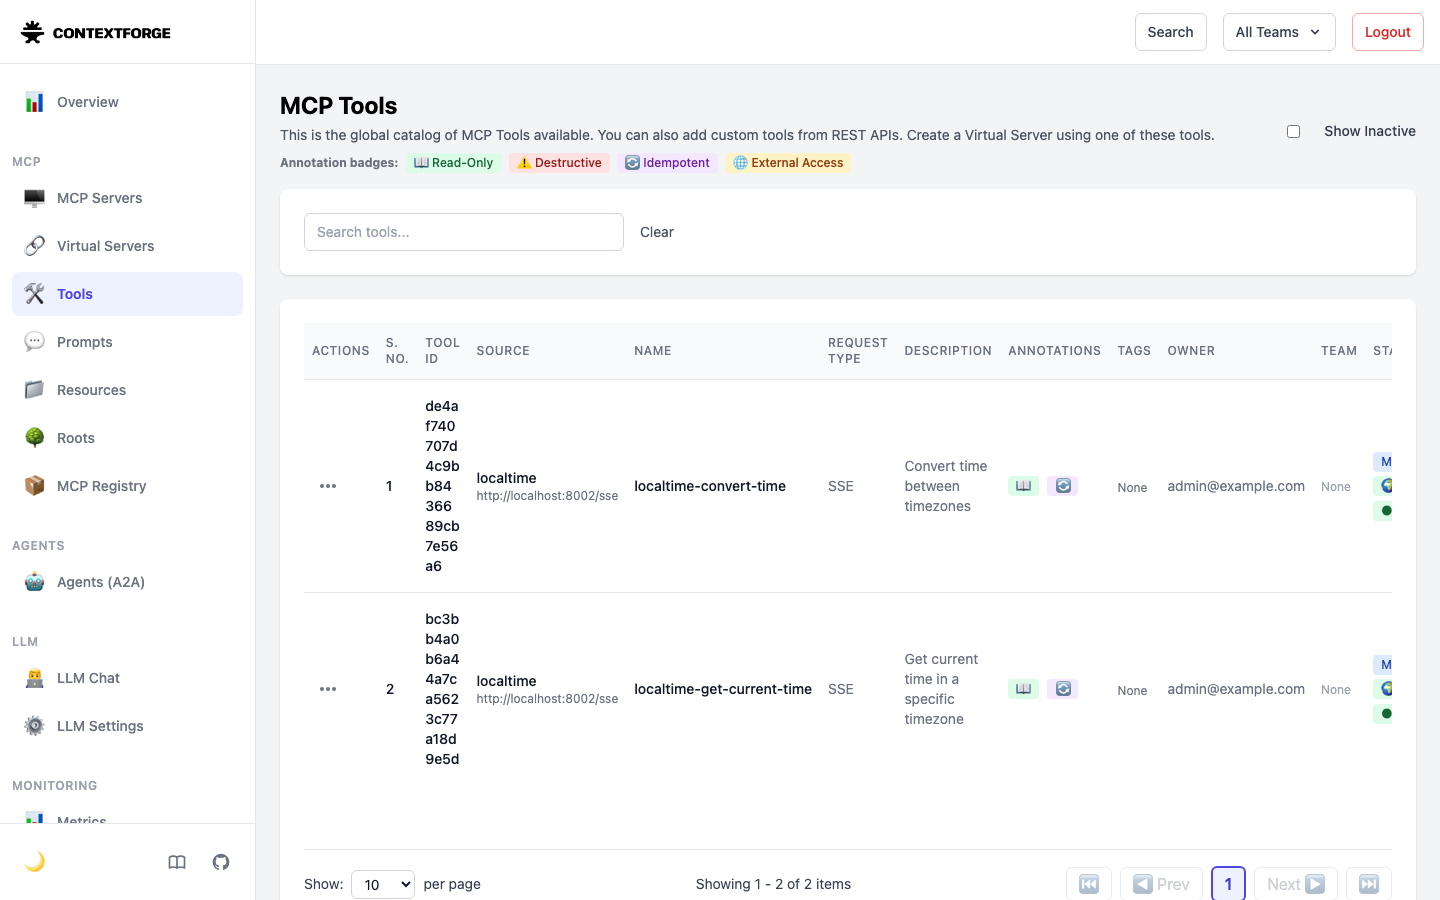Open the GitHub icon link
The width and height of the screenshot is (1440, 900).
click(221, 862)
